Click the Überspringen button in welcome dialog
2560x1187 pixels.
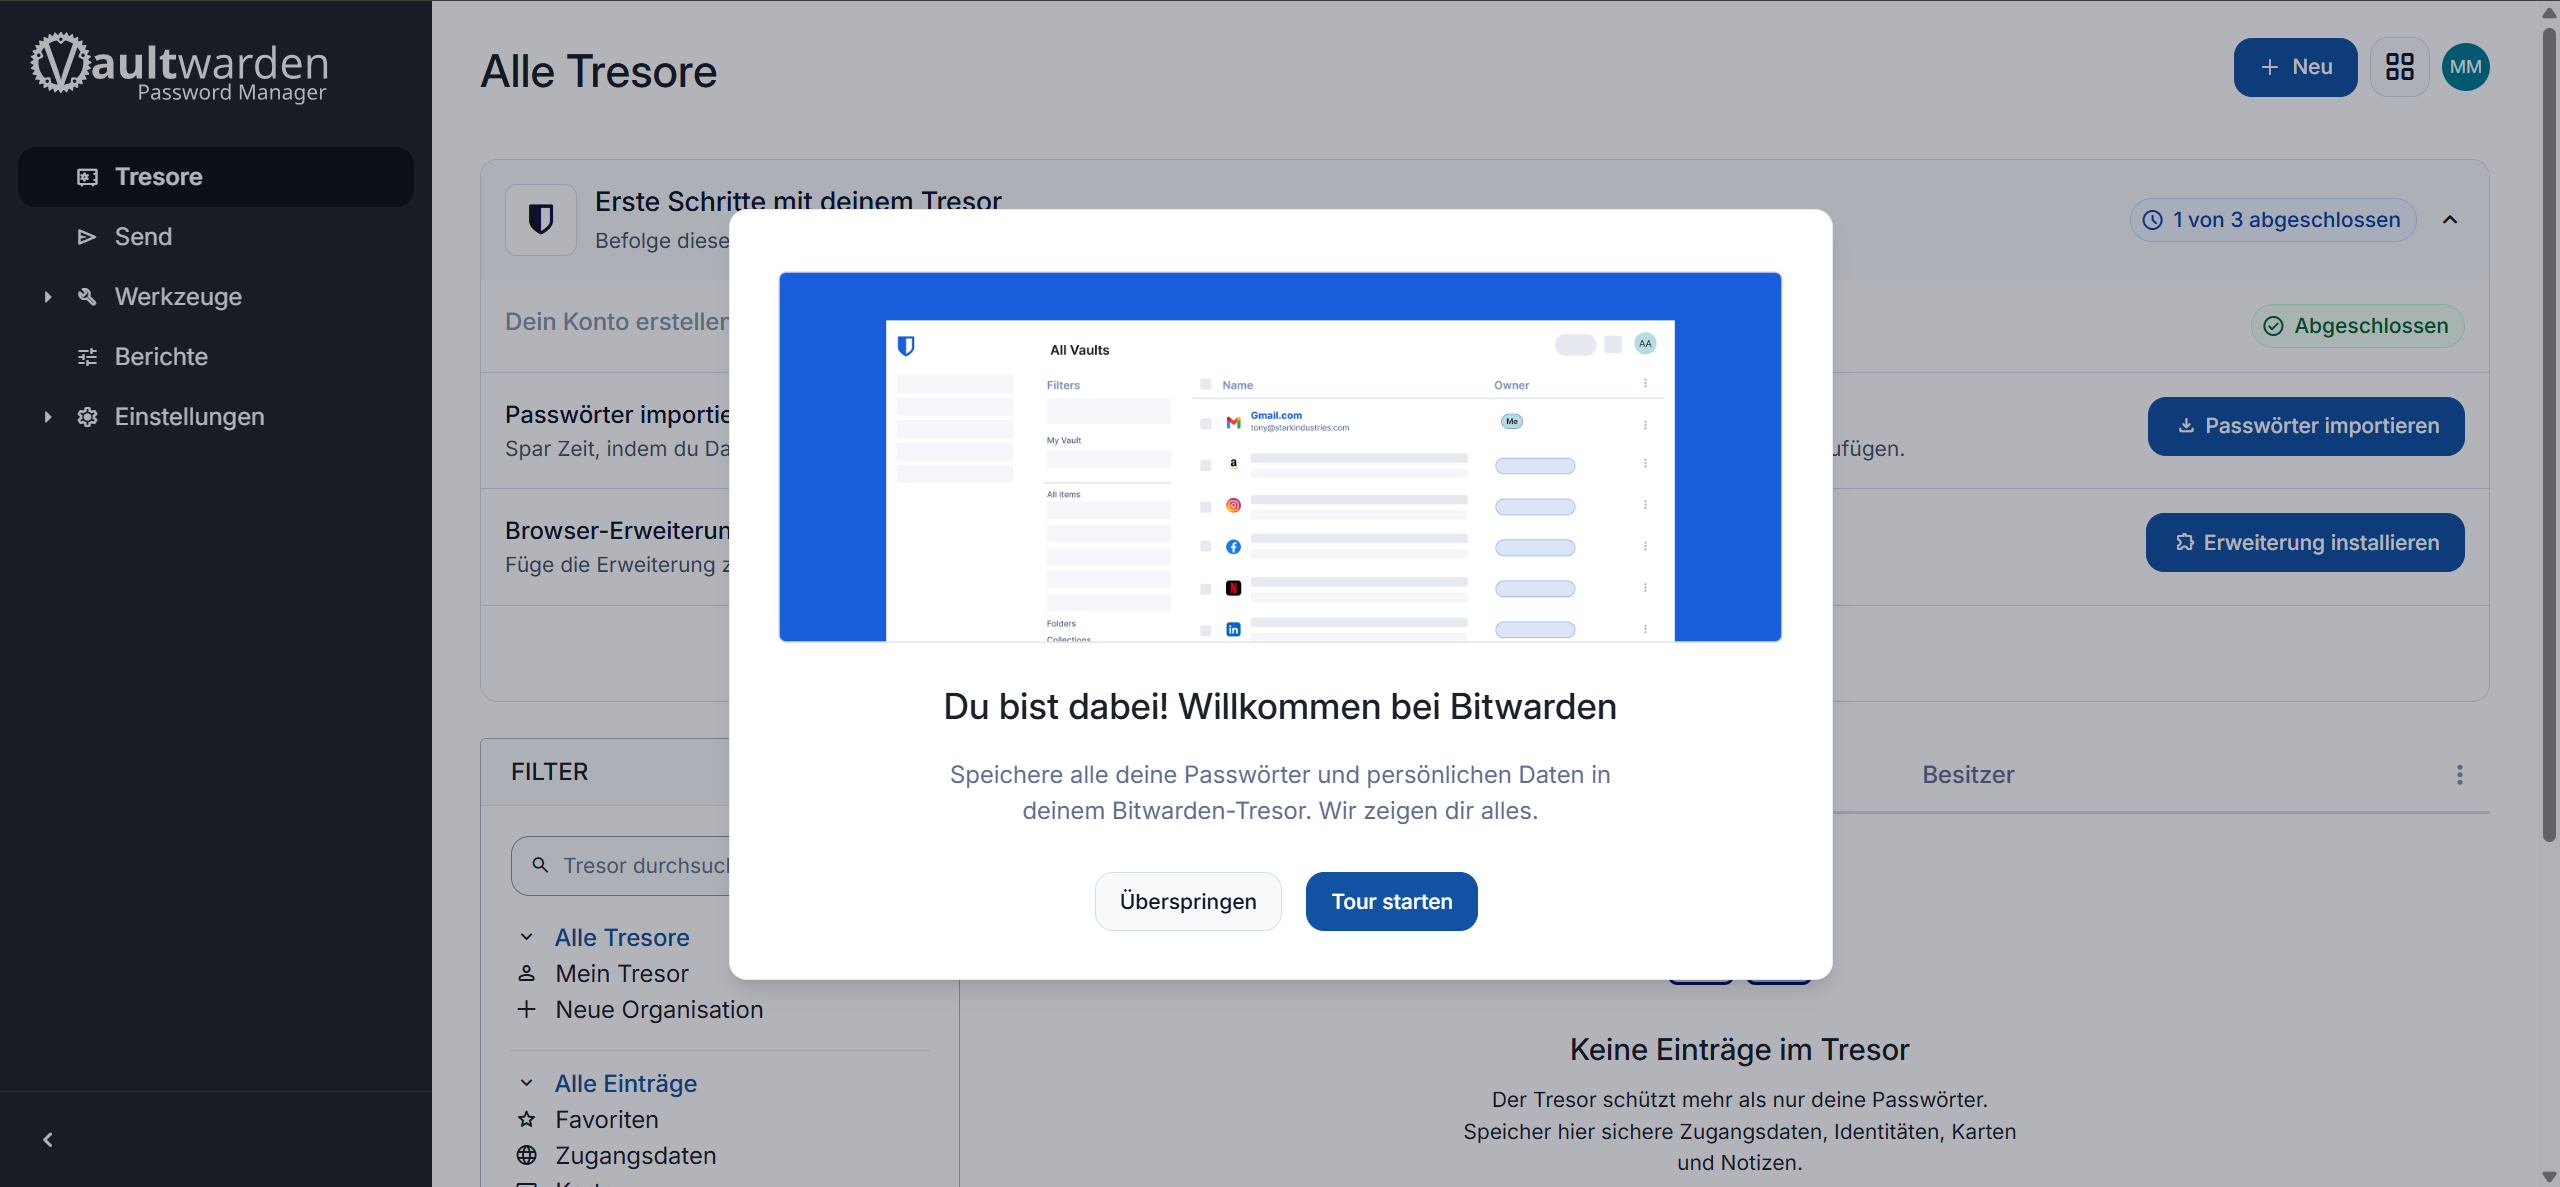coord(1188,901)
